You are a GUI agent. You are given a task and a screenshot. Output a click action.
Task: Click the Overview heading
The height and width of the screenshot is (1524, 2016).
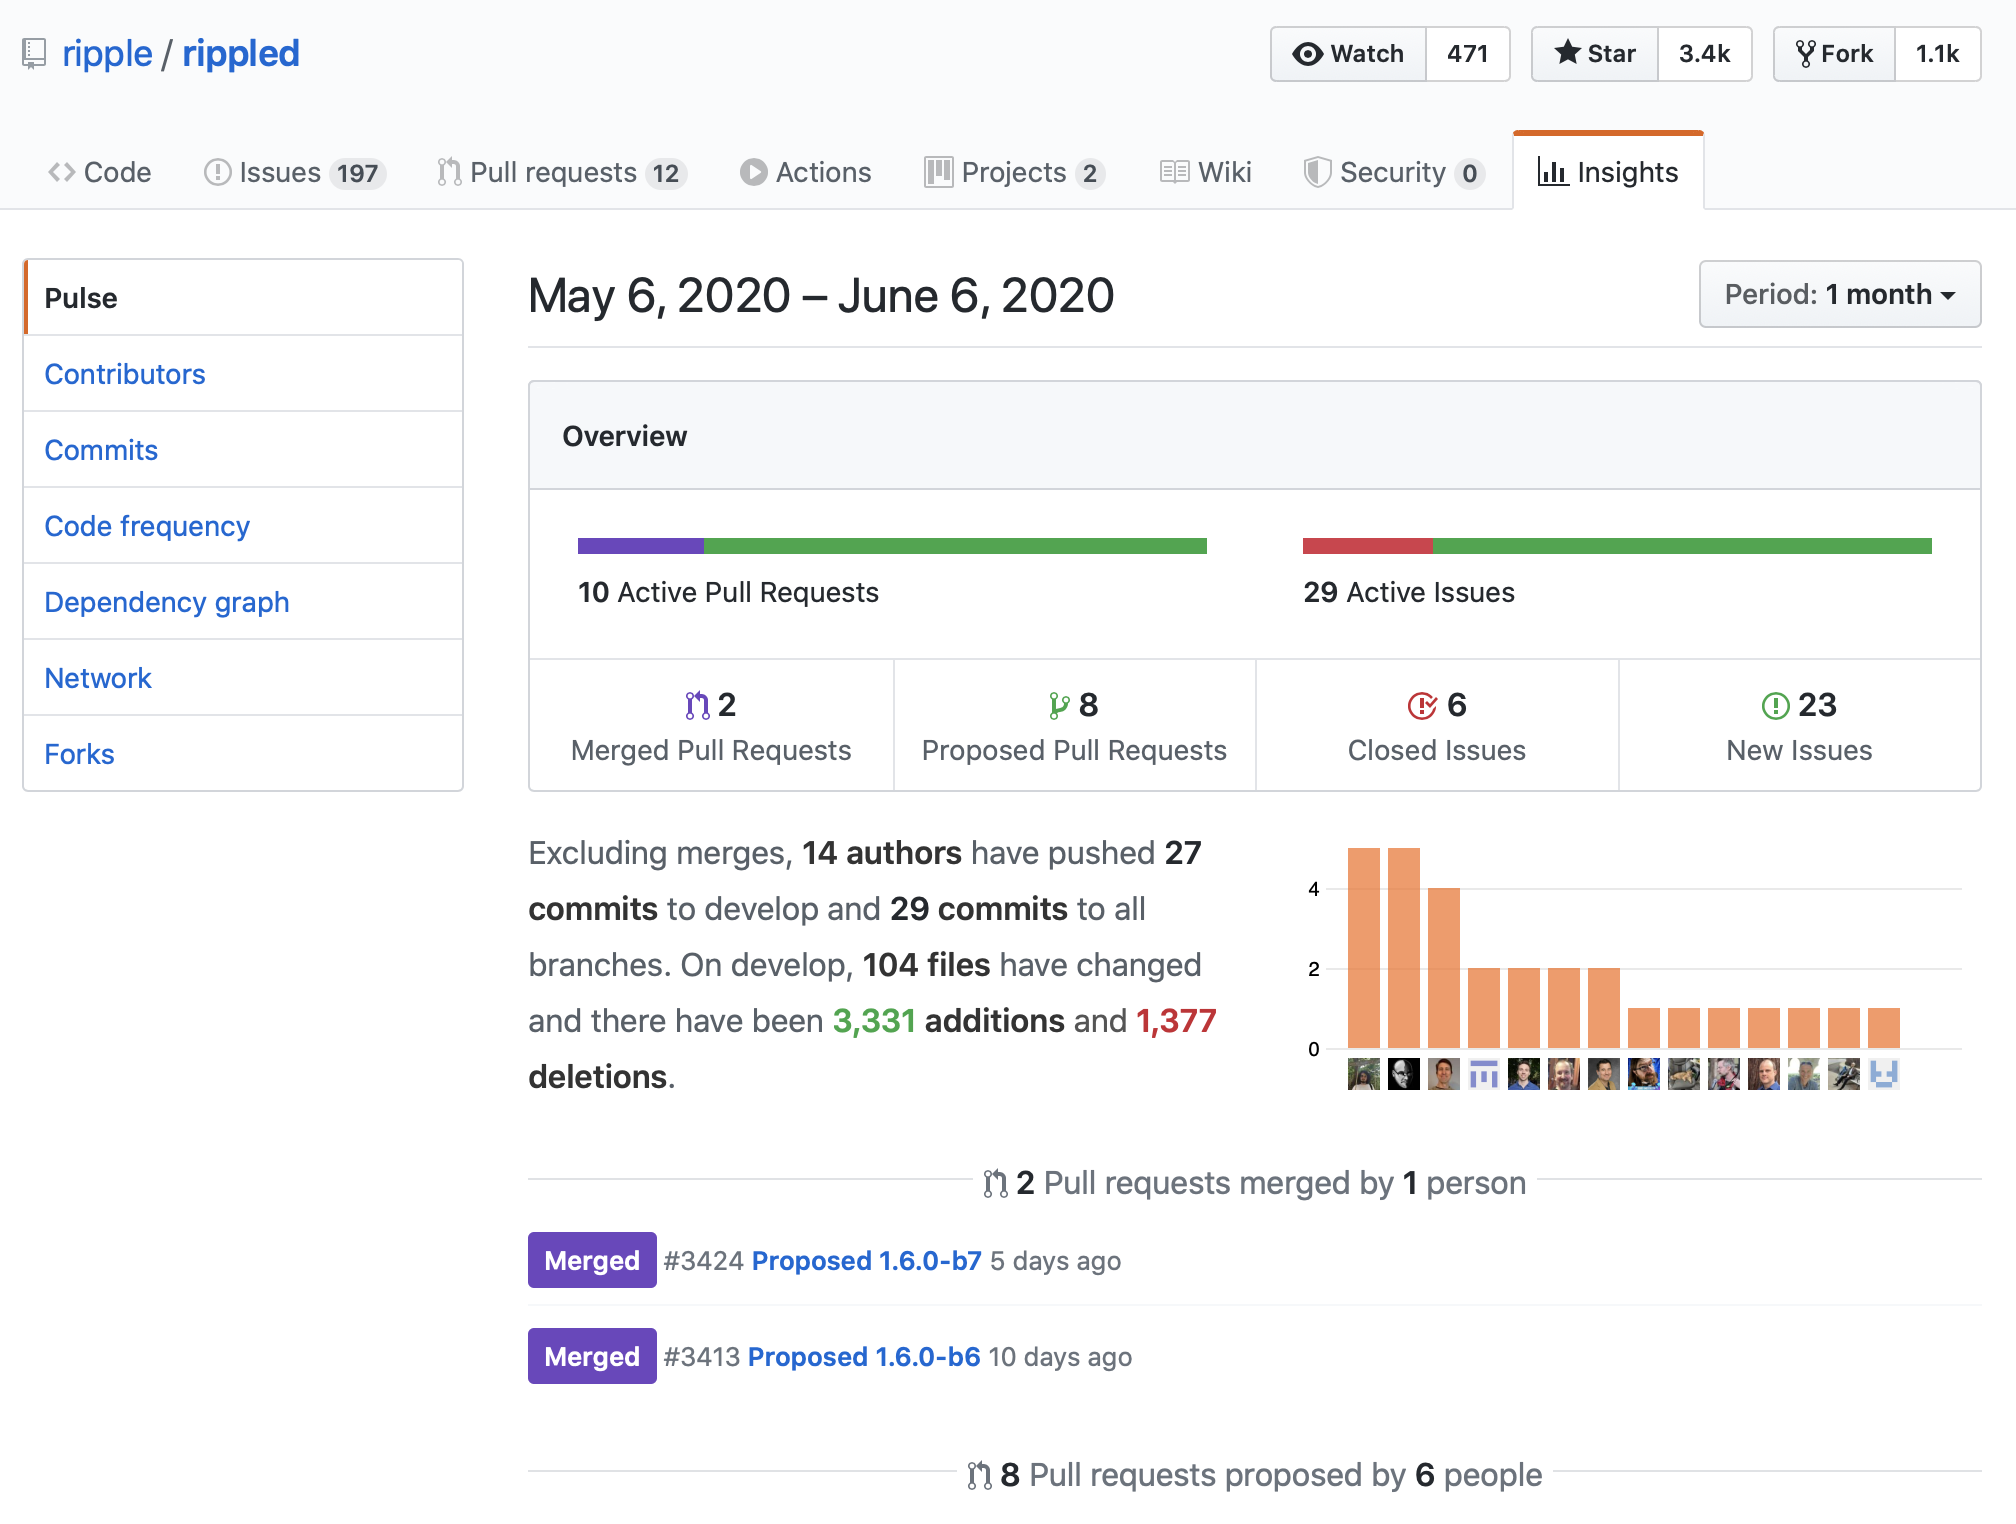coord(625,436)
